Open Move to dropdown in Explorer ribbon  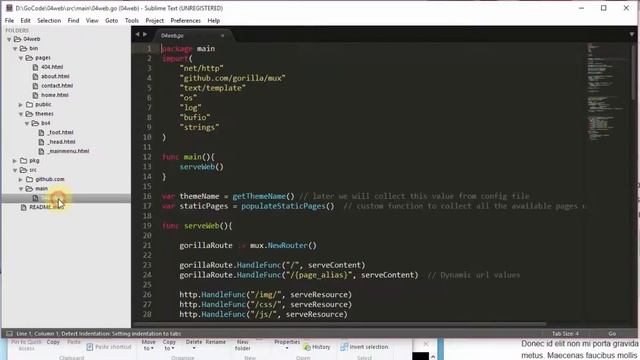[x=149, y=345]
